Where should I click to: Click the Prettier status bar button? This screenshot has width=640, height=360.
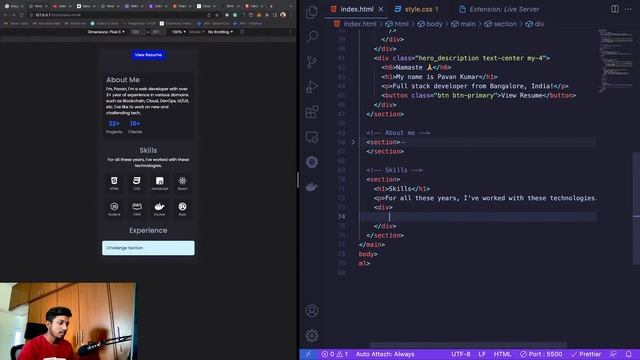[586, 354]
